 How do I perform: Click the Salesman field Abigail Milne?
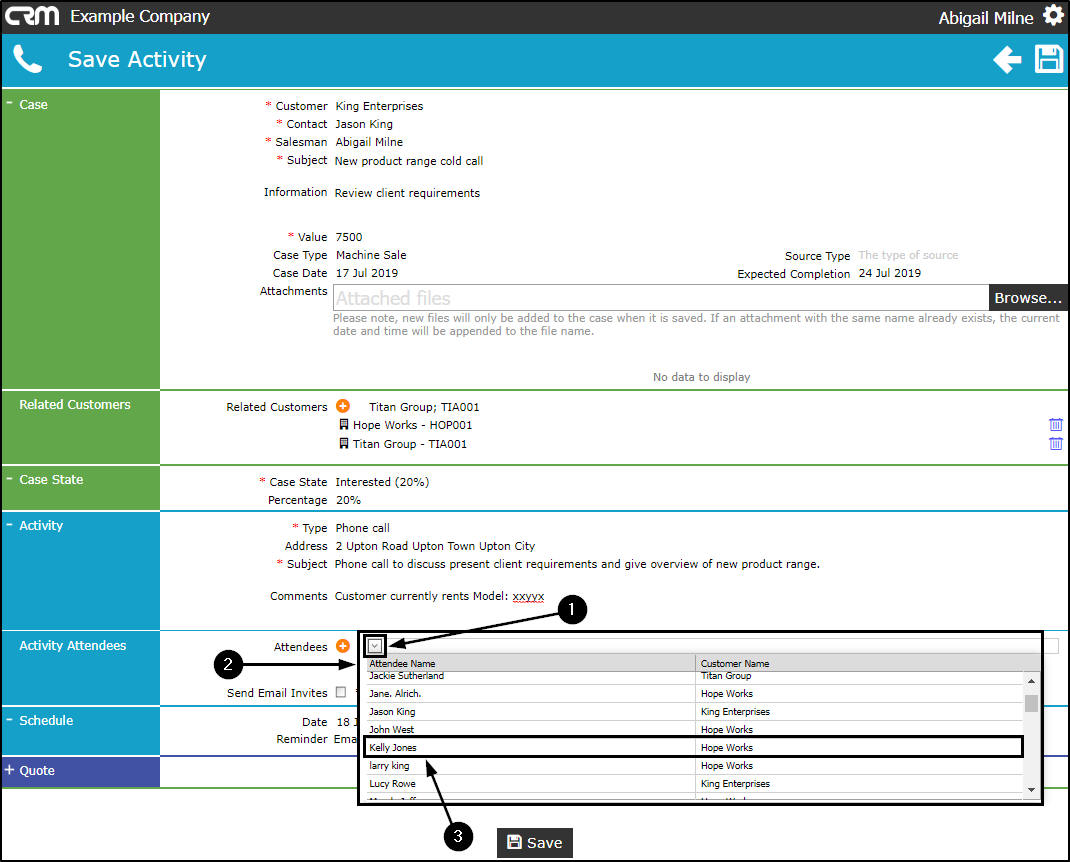(368, 142)
